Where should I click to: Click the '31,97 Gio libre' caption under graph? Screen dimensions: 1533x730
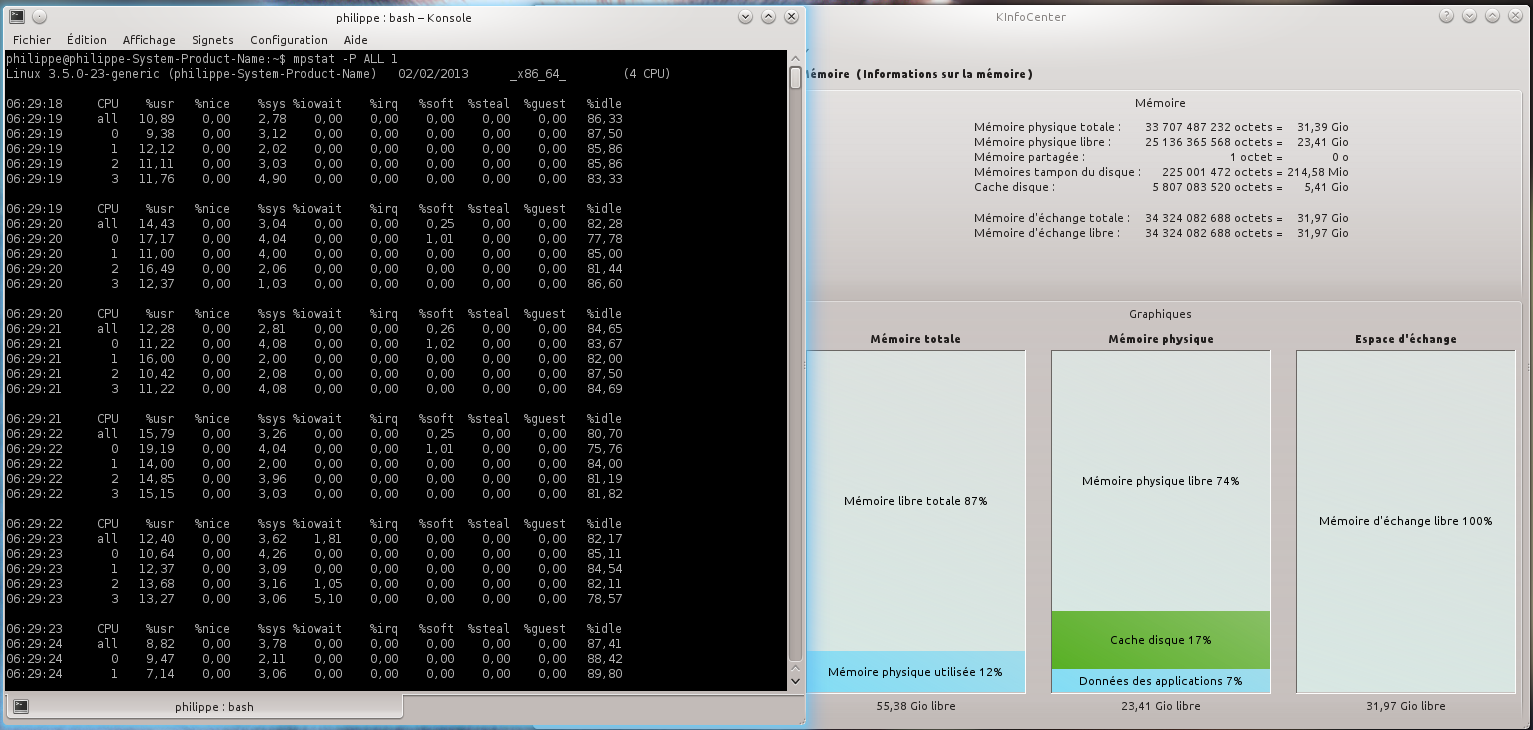pos(1406,706)
